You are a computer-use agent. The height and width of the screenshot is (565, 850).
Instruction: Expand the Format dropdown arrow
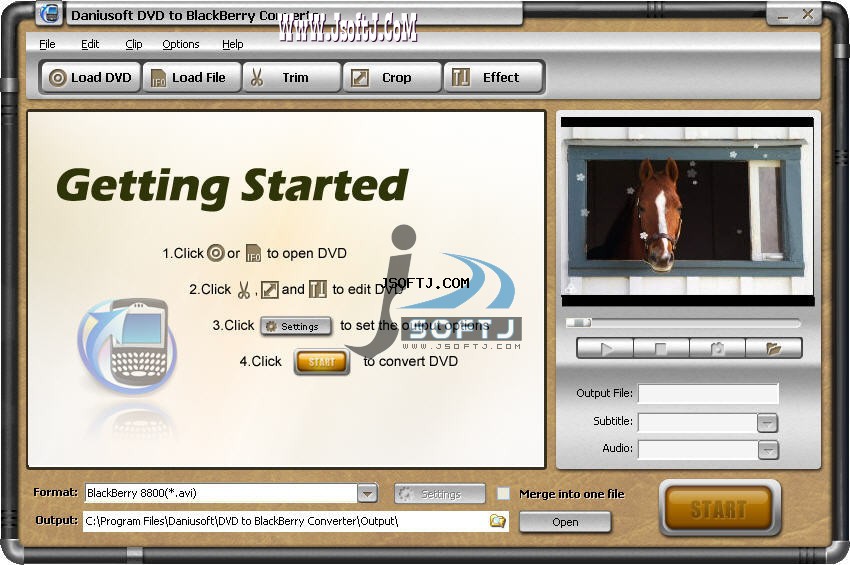[x=368, y=493]
